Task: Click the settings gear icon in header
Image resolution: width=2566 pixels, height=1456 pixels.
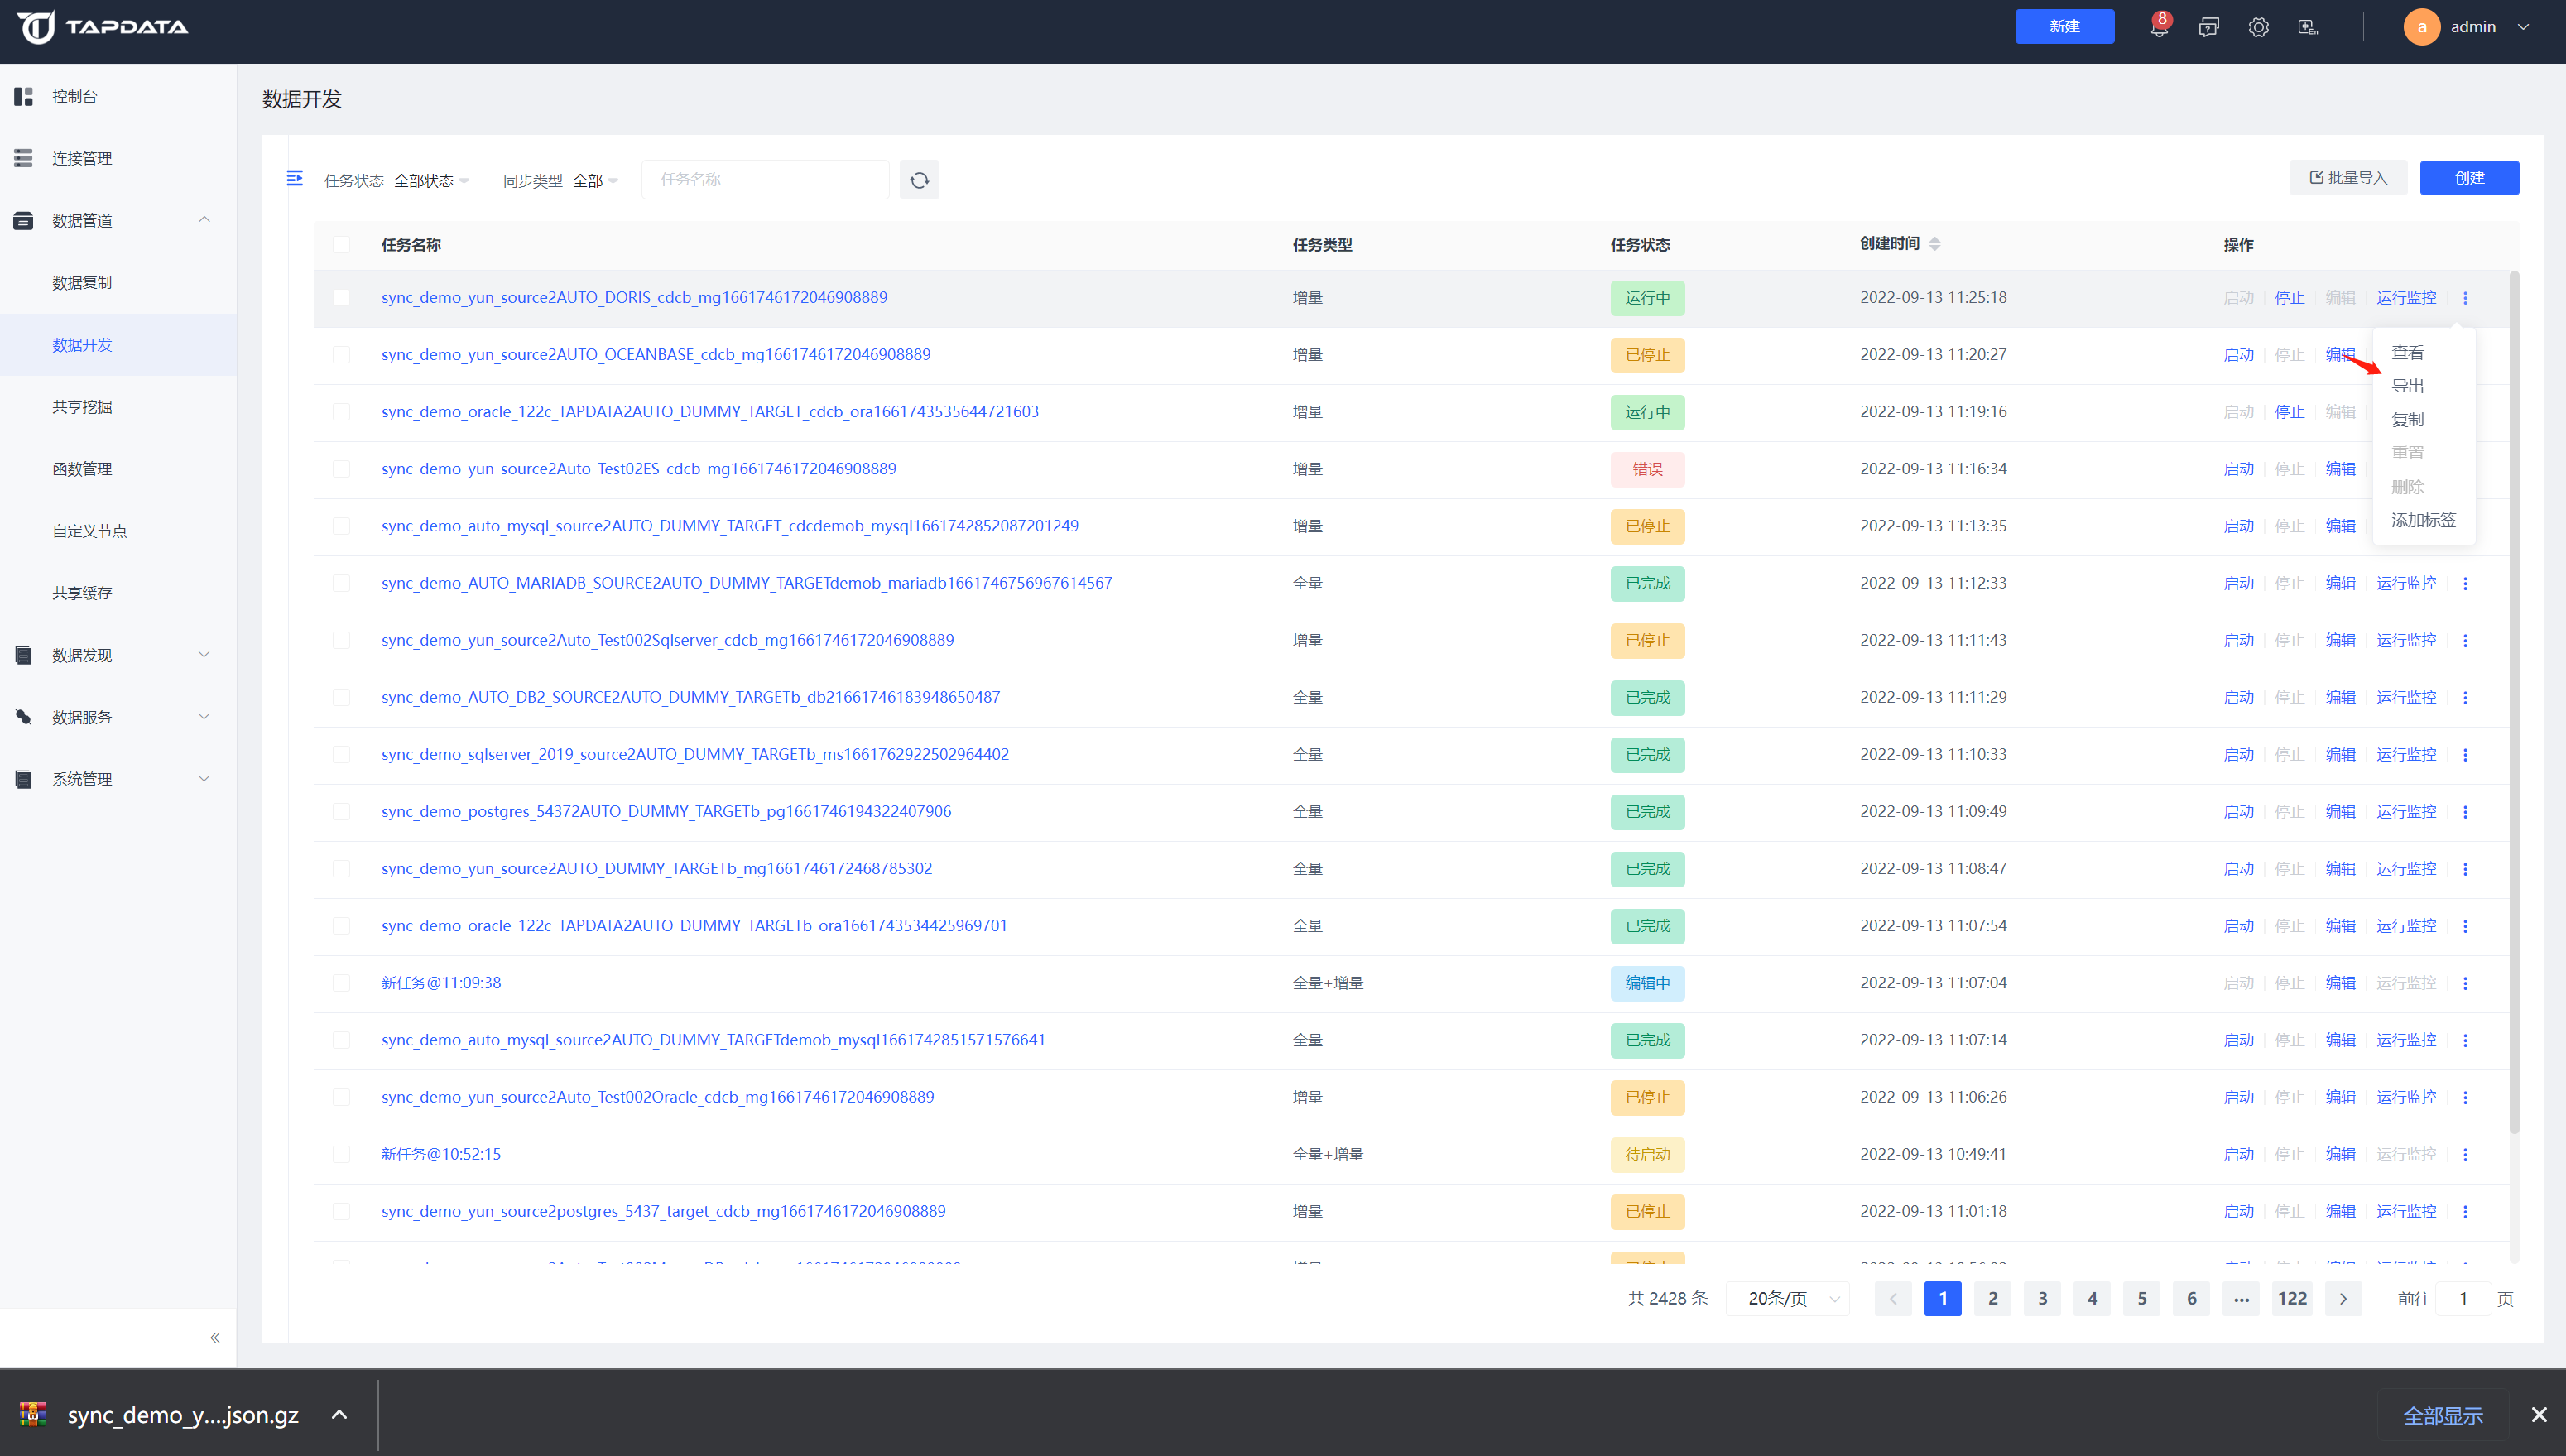Action: 2258,28
